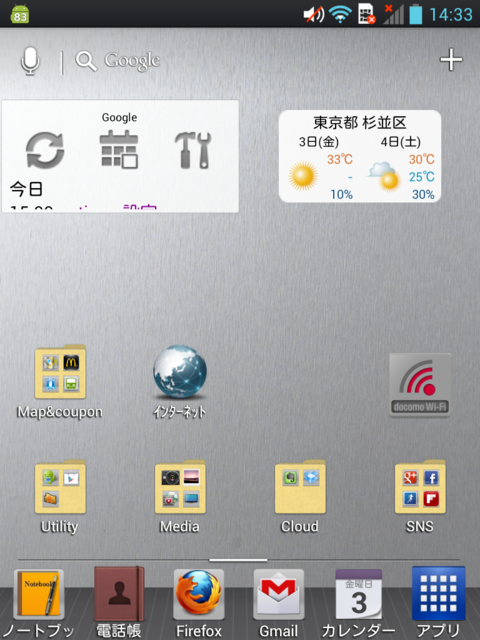The width and height of the screenshot is (480, 640).
Task: Tap the battery status icon
Action: [416, 14]
